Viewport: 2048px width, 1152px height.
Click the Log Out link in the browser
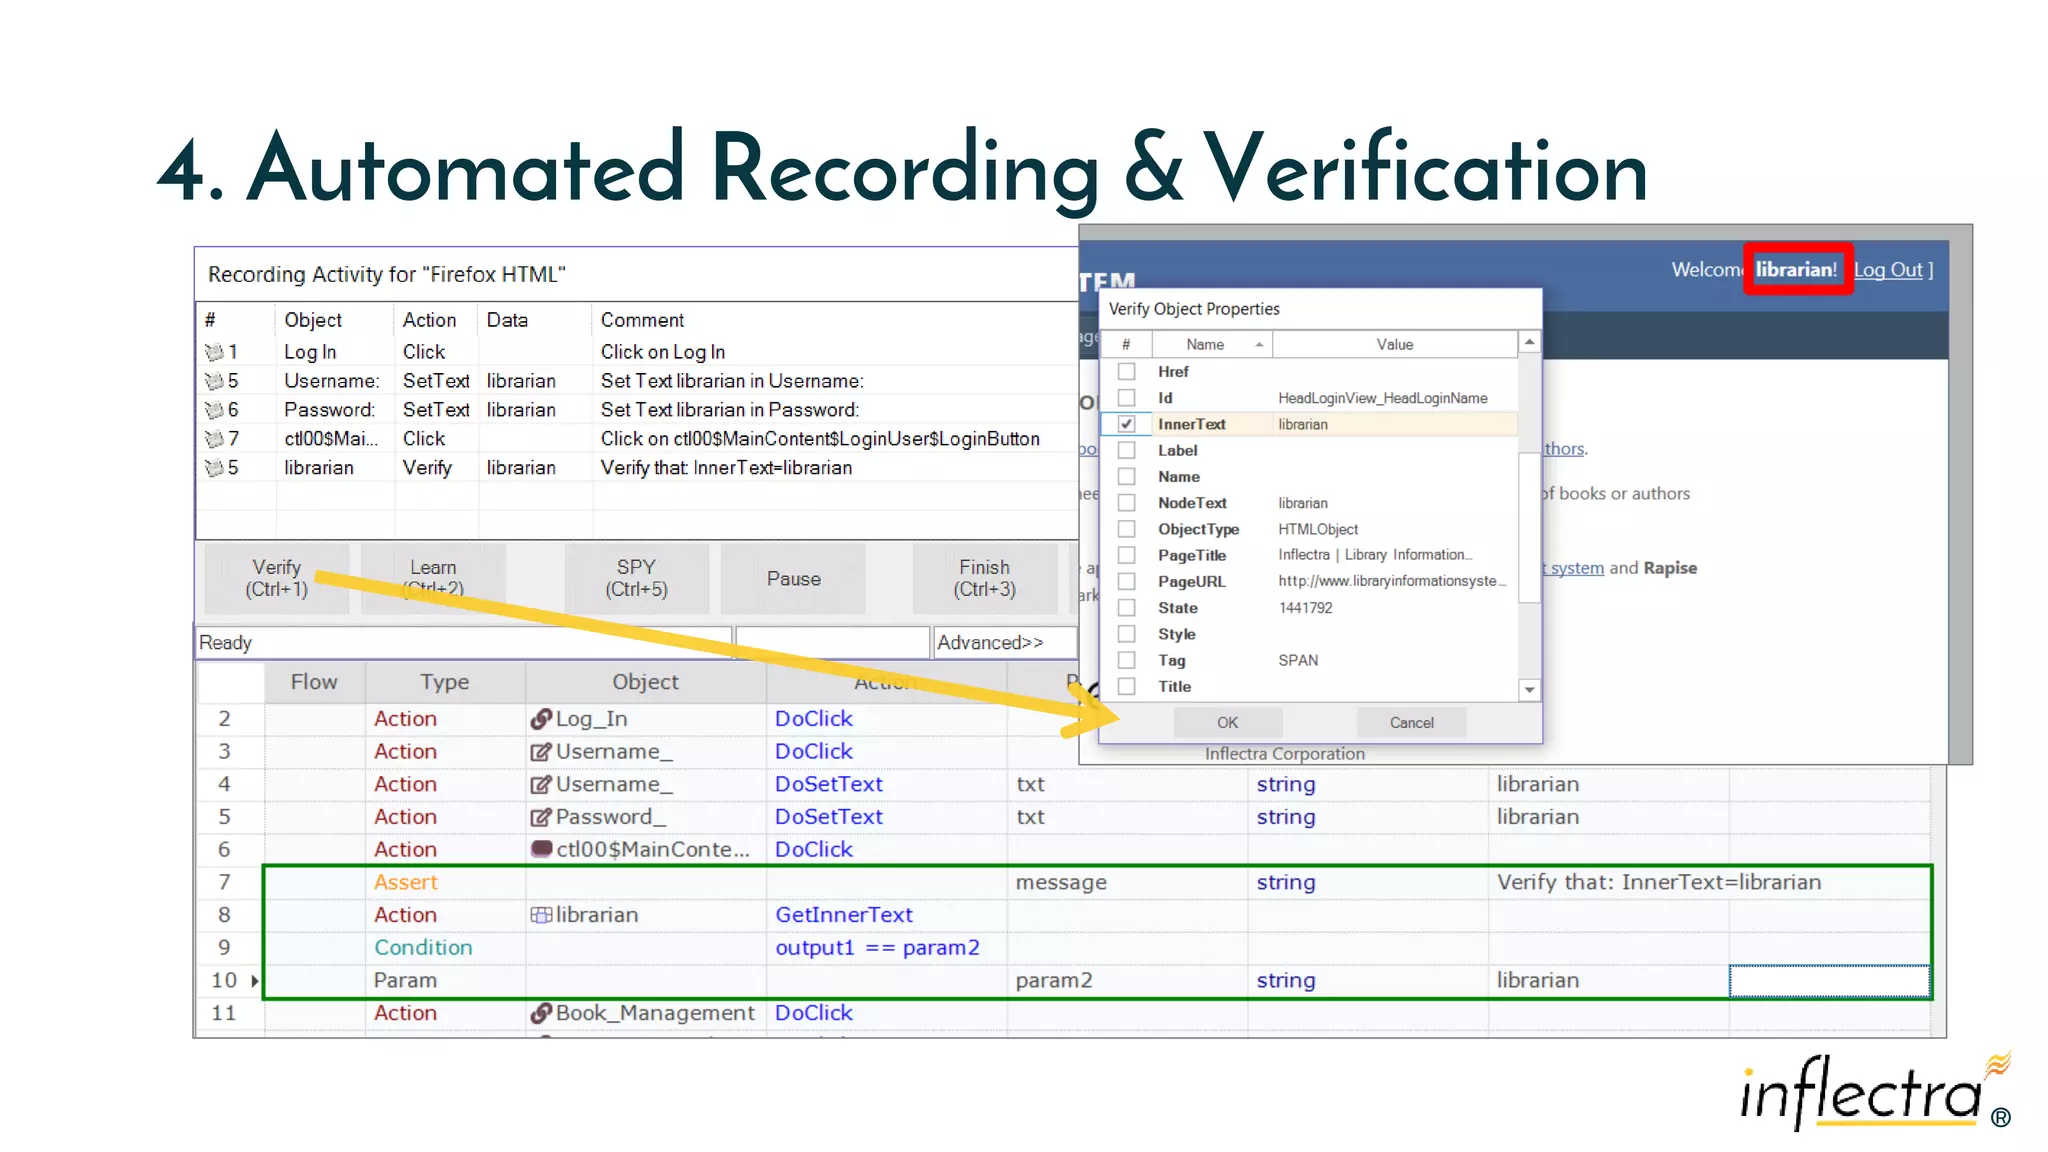click(1889, 270)
